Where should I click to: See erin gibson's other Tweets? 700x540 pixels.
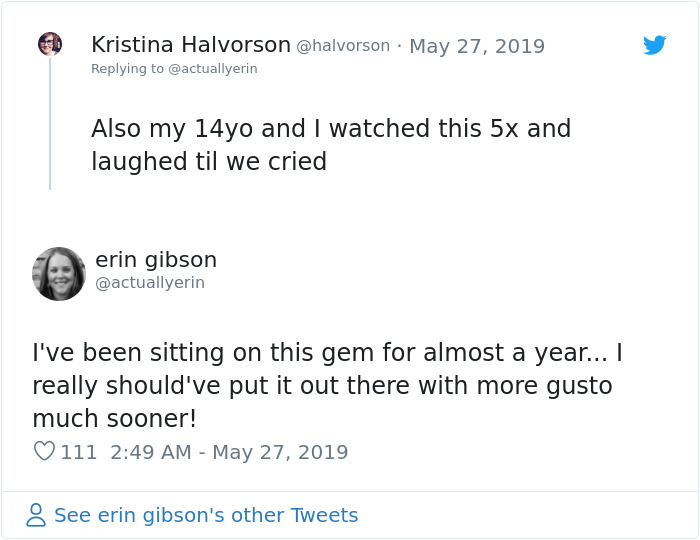tap(205, 516)
